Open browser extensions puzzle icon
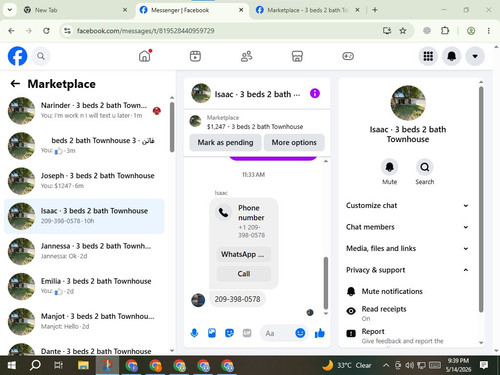Viewport: 500px width, 375px height. click(x=445, y=31)
